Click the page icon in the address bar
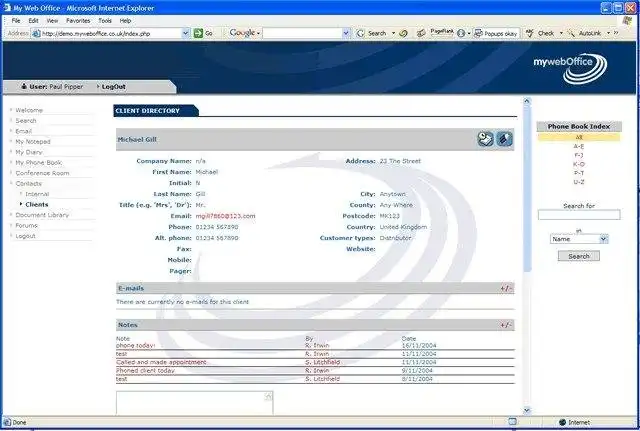Viewport: 640px width, 431px height. coord(36,33)
